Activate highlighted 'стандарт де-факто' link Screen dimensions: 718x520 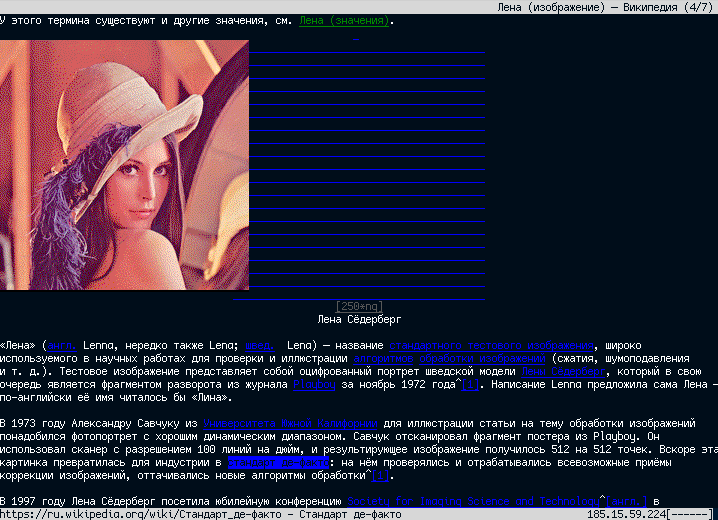(278, 463)
